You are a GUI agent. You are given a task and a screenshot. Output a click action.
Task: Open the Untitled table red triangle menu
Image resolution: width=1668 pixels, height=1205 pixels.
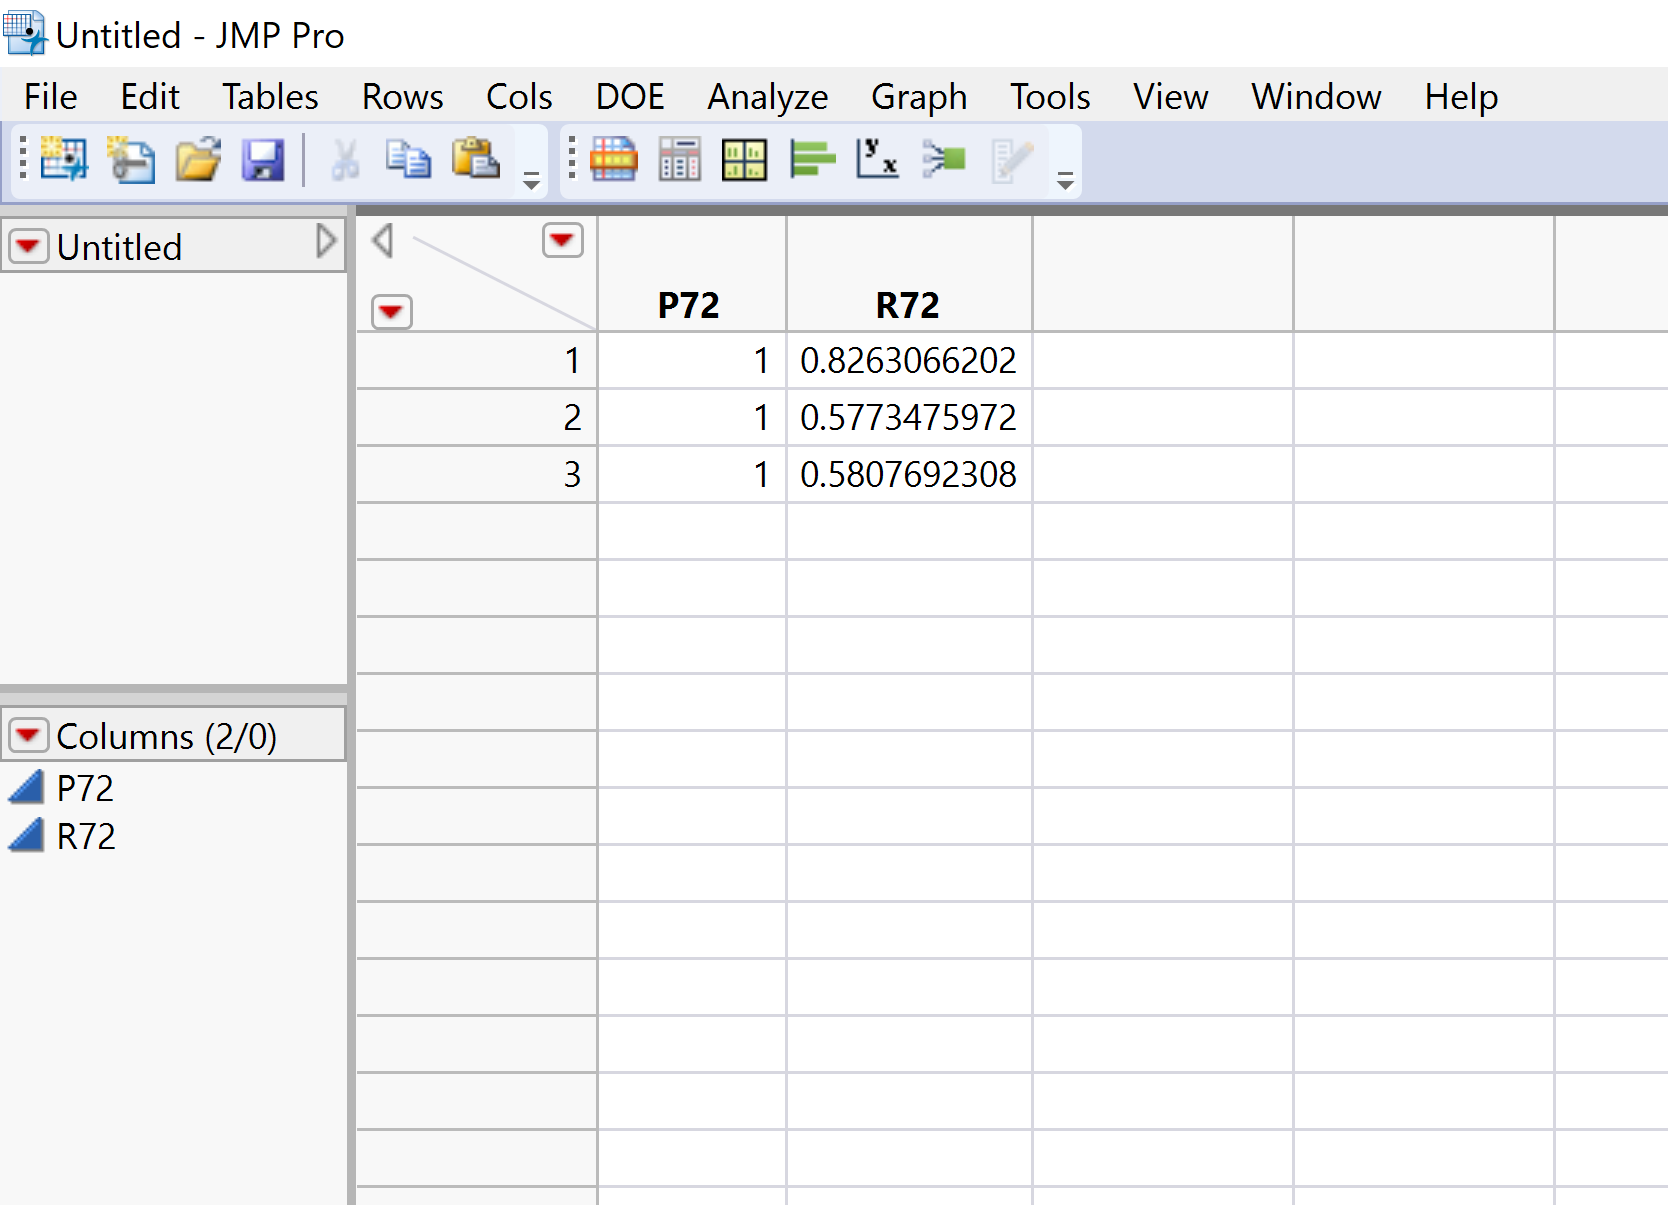point(28,245)
